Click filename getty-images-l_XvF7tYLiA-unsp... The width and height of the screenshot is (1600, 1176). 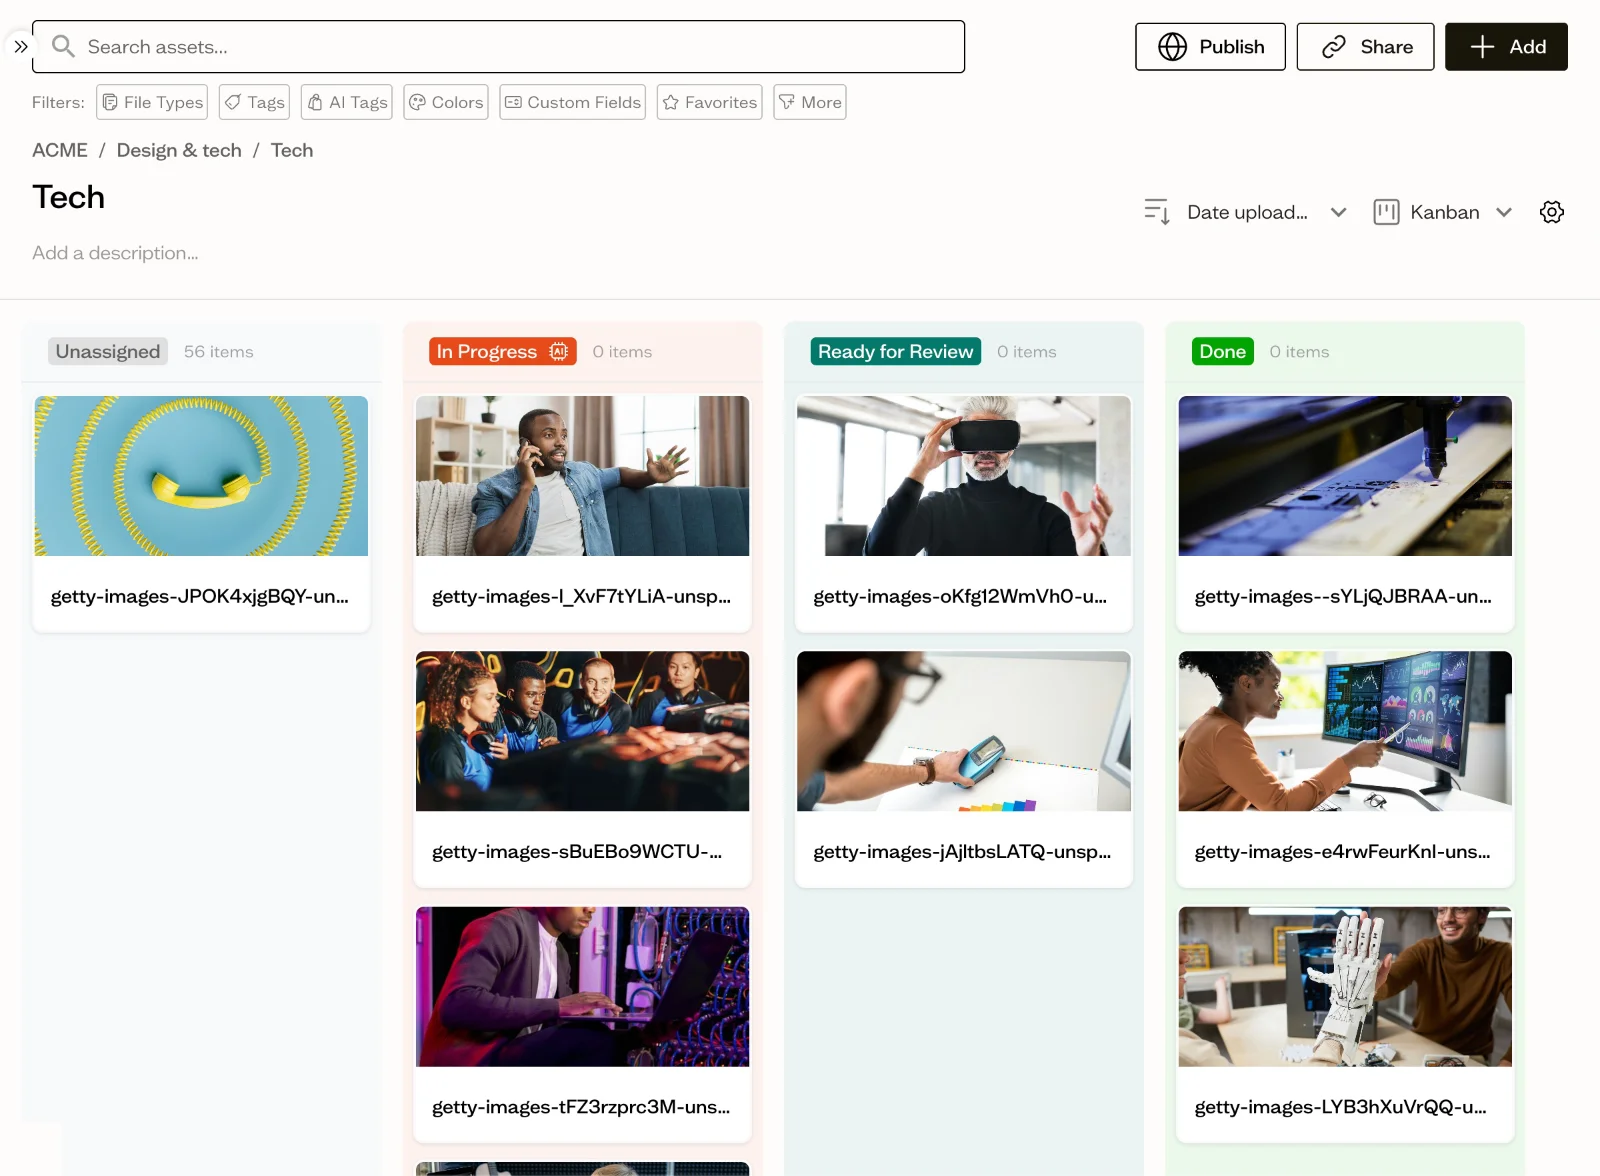click(x=581, y=596)
